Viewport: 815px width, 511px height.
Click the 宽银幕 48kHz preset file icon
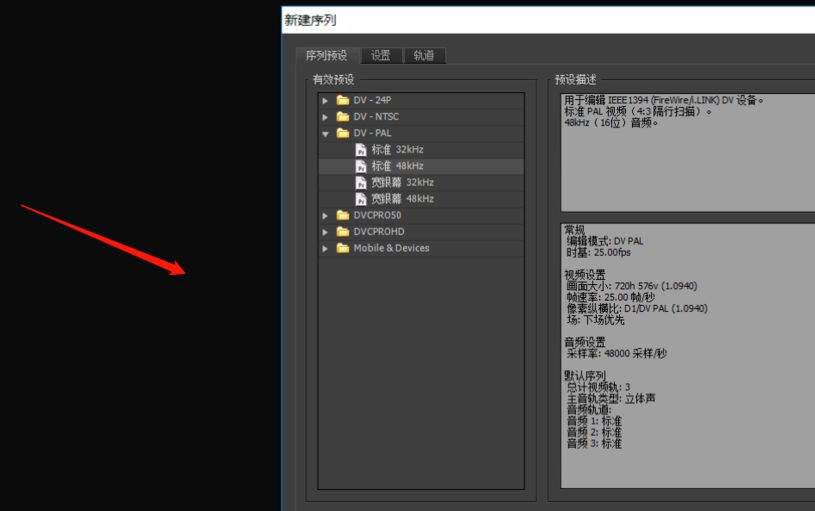point(361,199)
